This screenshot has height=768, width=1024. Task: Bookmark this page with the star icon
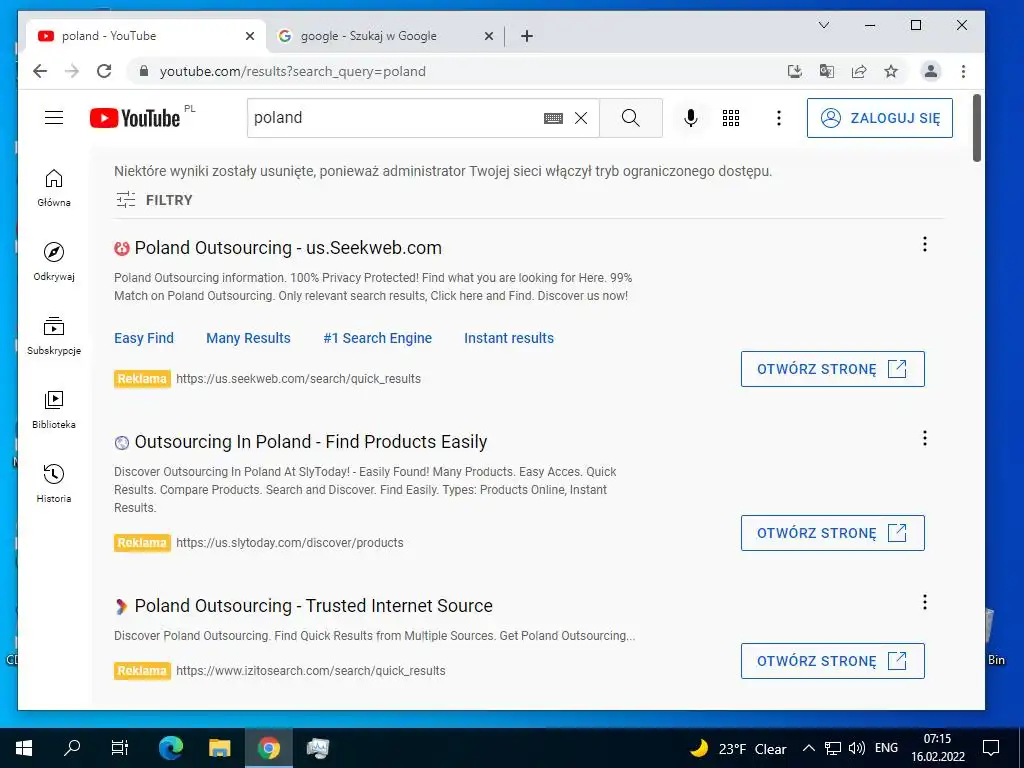(891, 71)
